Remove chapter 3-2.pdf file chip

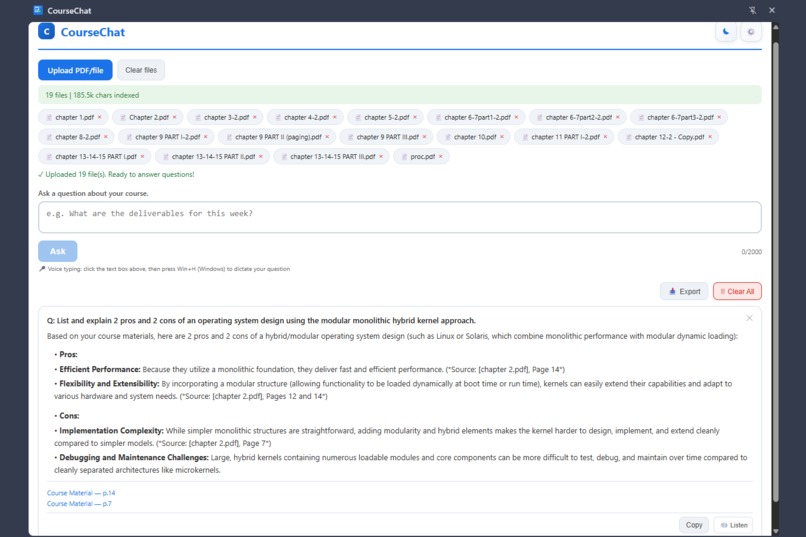point(254,118)
